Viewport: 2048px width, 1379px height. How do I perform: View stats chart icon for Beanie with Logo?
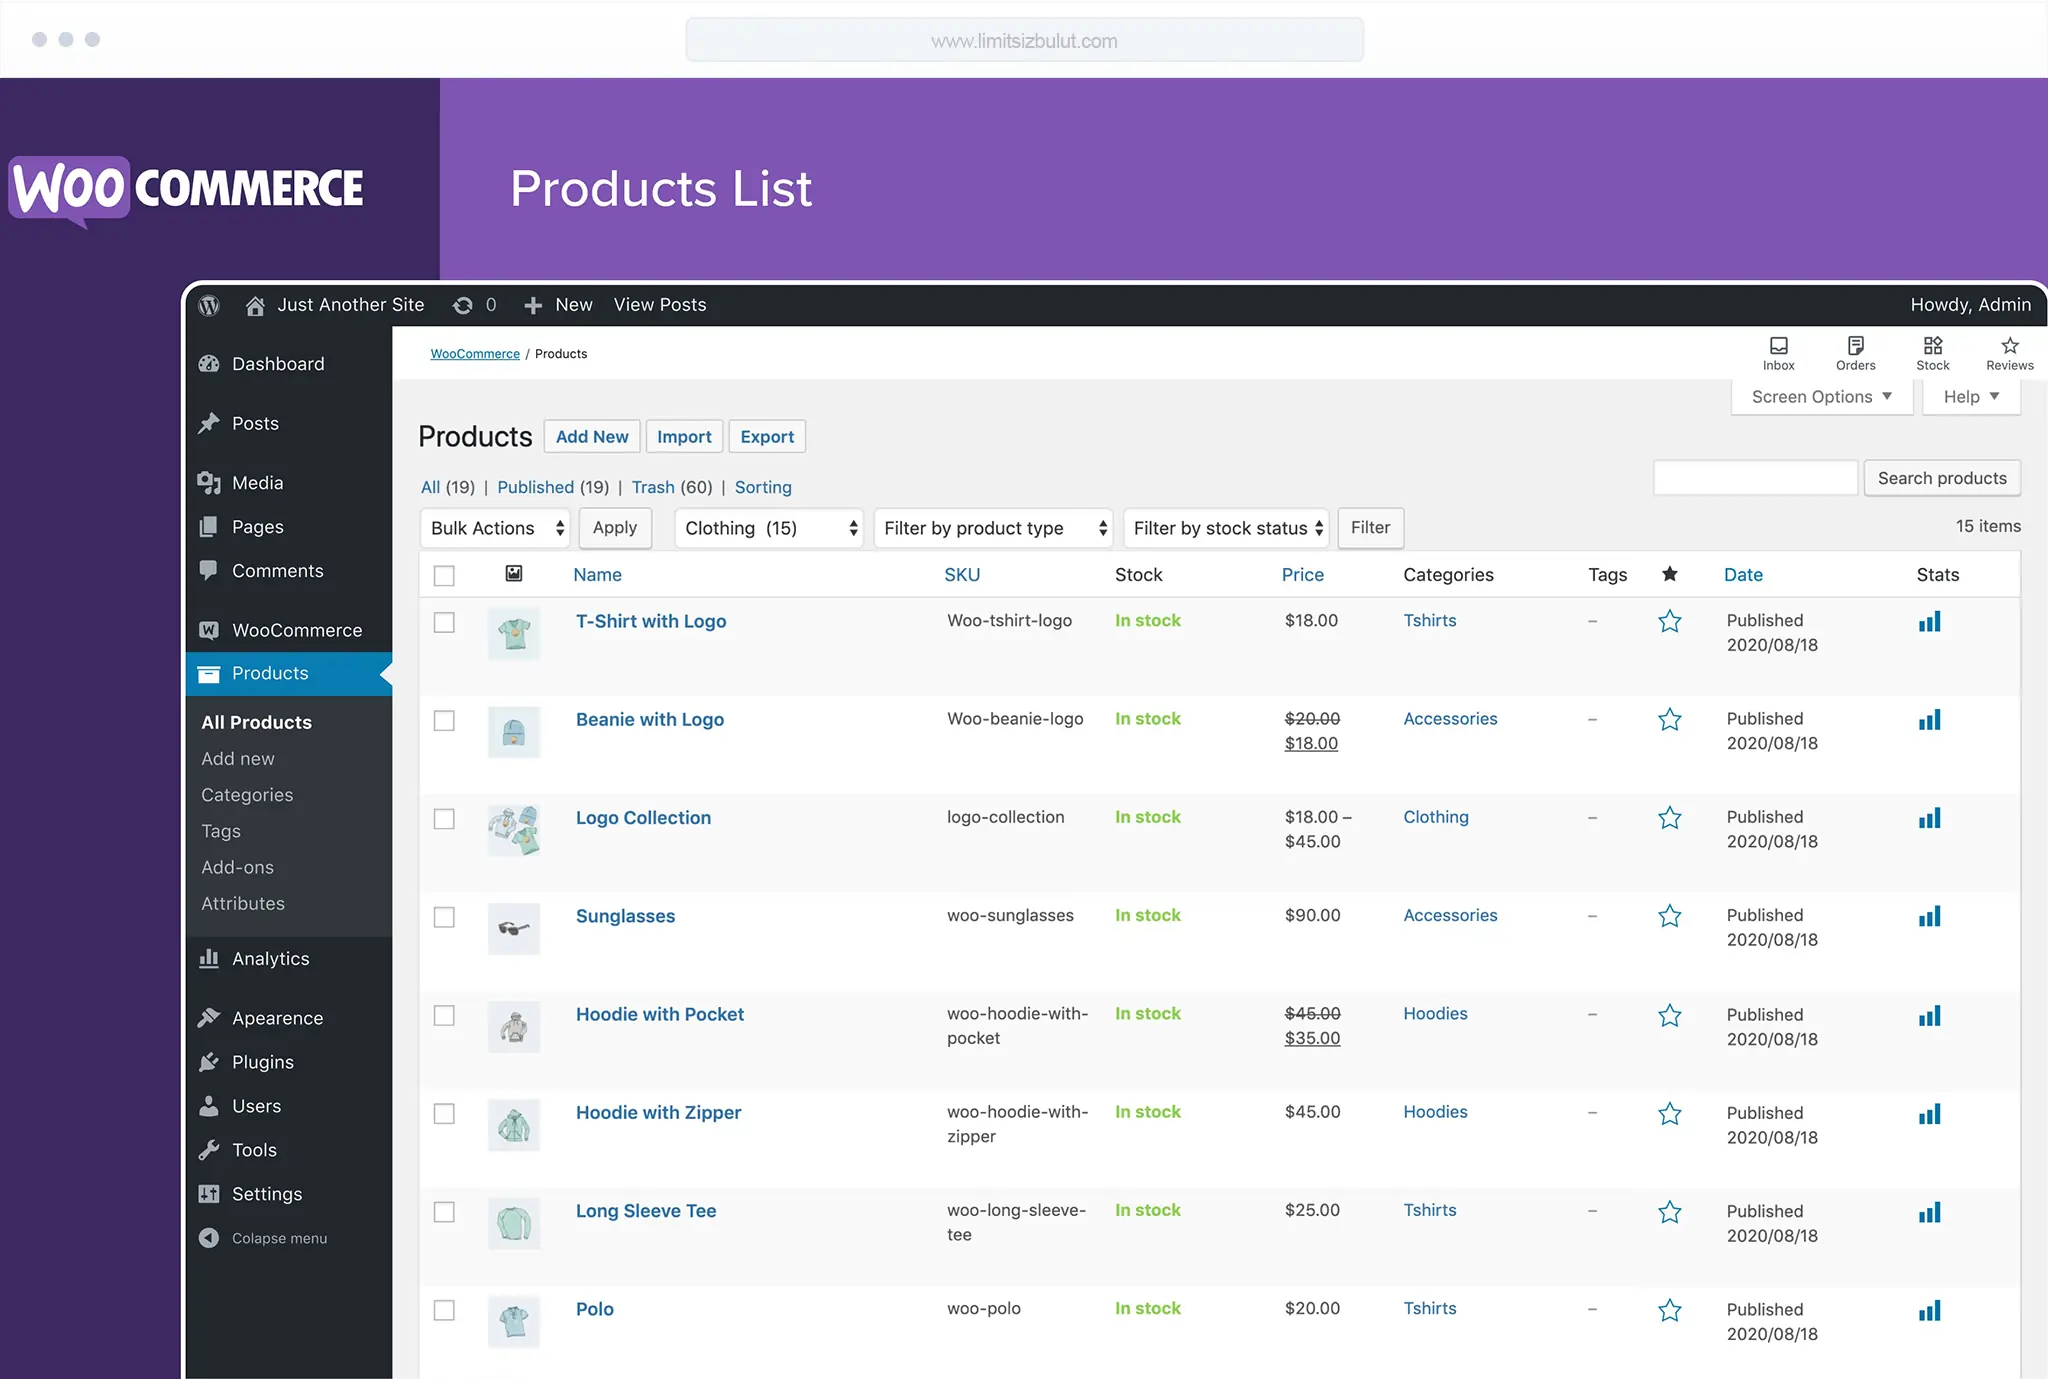click(x=1929, y=720)
